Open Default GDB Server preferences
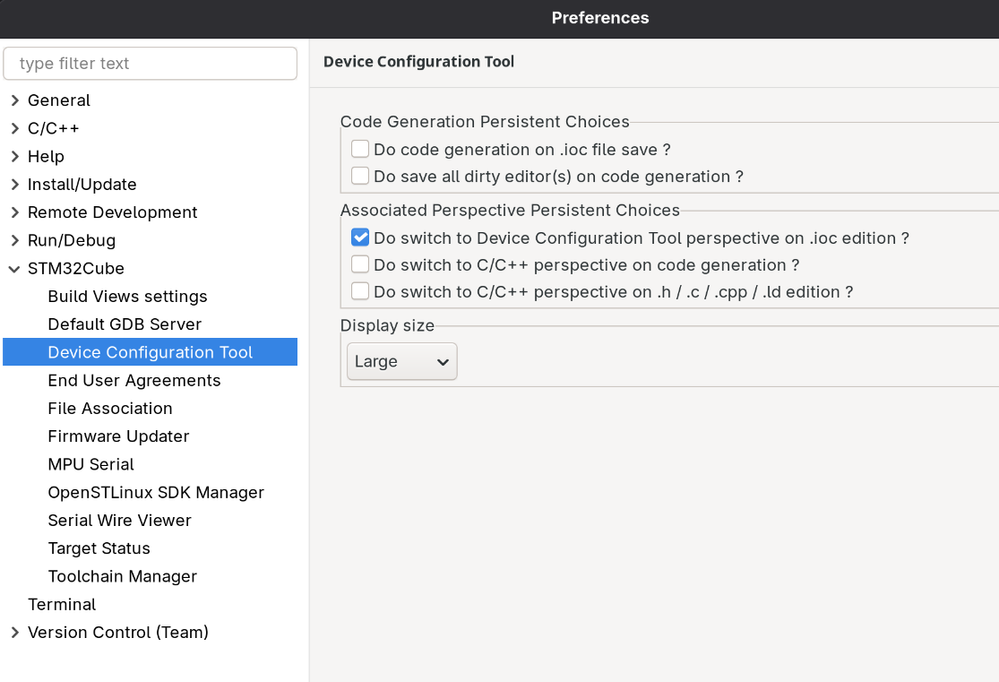The image size is (999, 682). click(125, 324)
